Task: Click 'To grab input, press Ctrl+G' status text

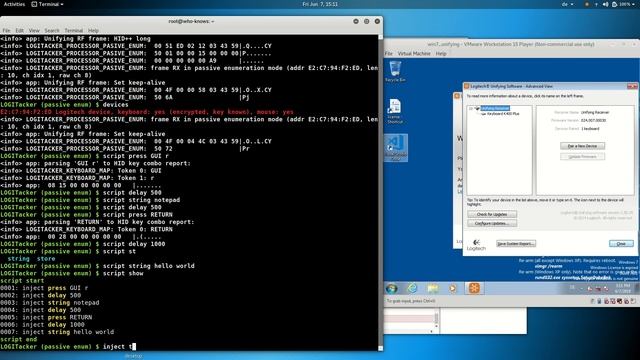Action: coord(411,301)
